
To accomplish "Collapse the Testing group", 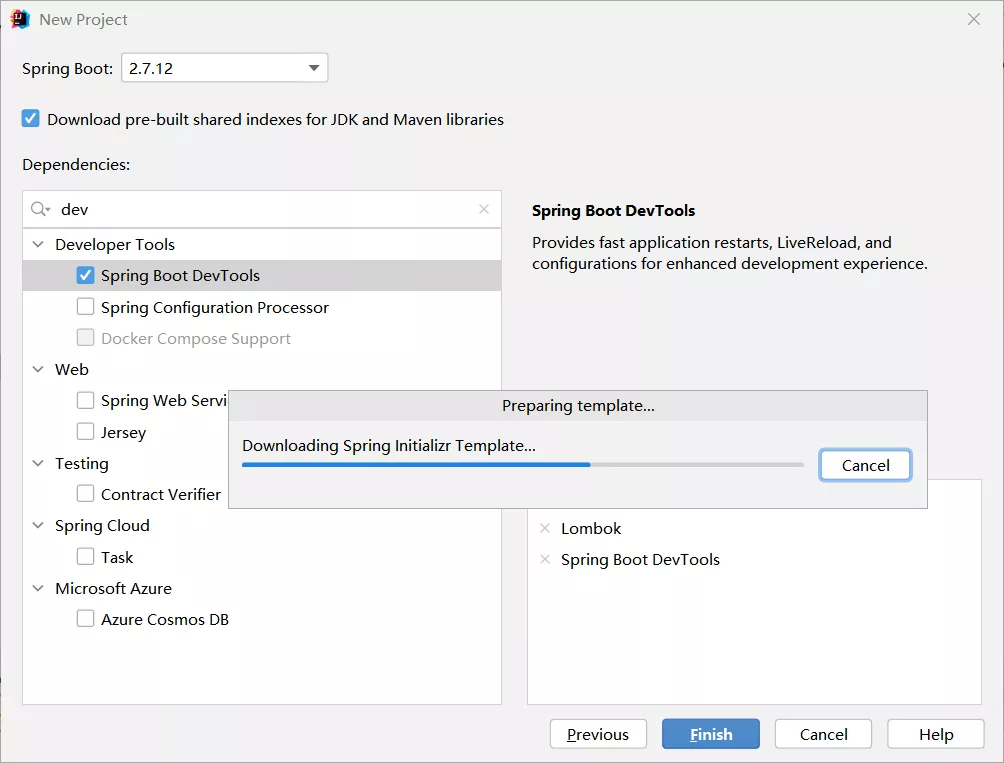I will [38, 463].
